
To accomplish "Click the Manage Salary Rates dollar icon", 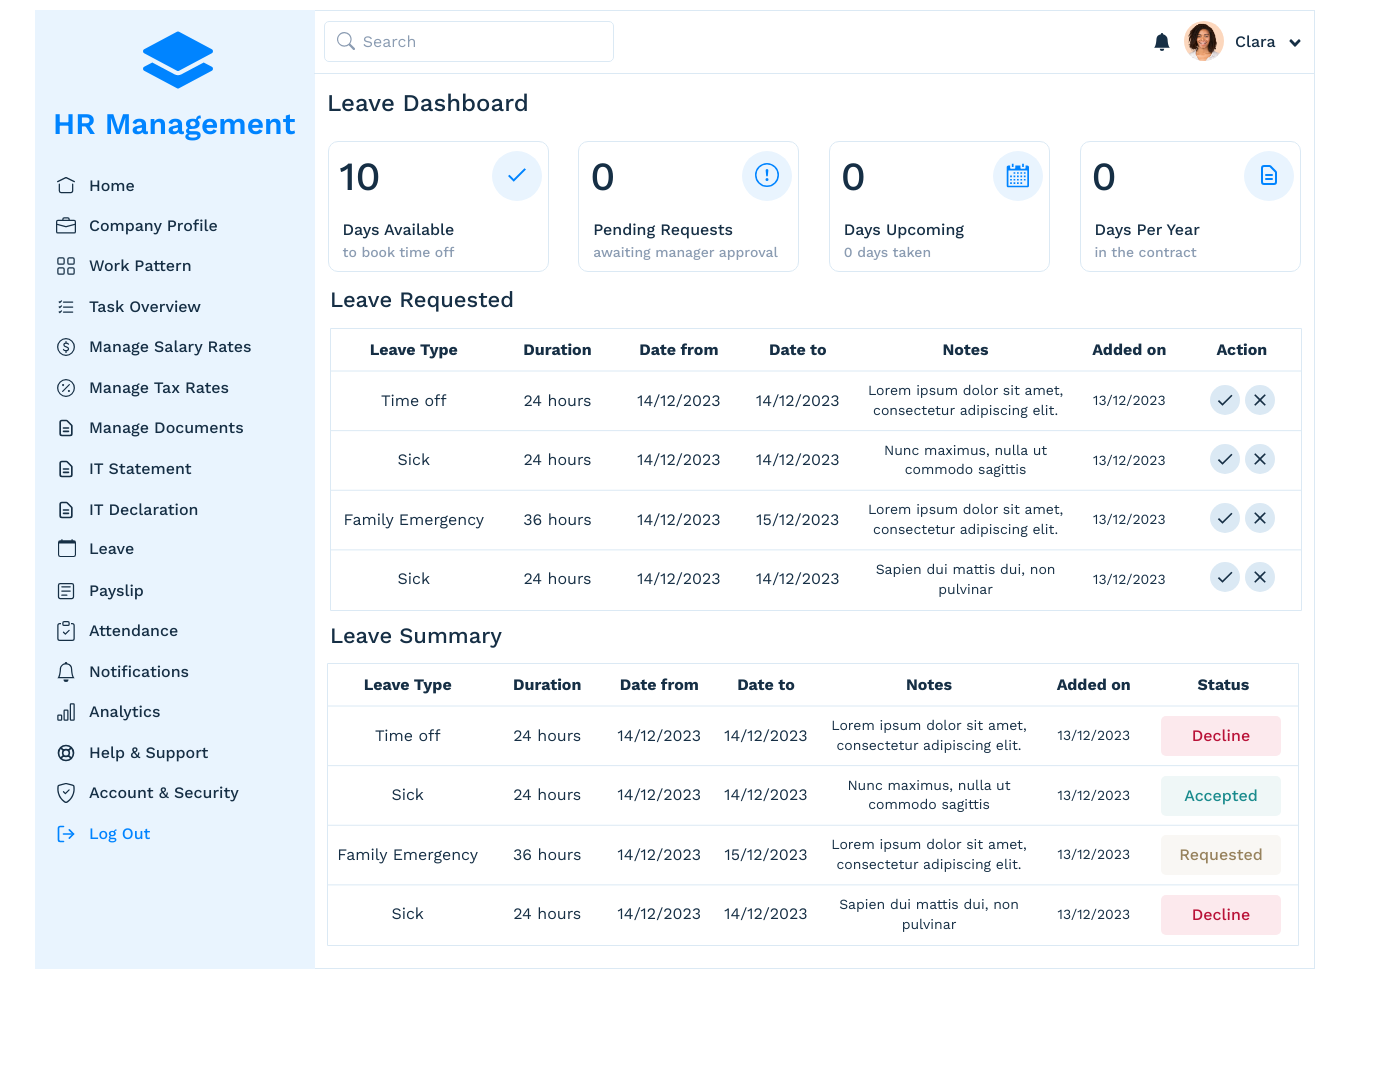I will pyautogui.click(x=66, y=347).
